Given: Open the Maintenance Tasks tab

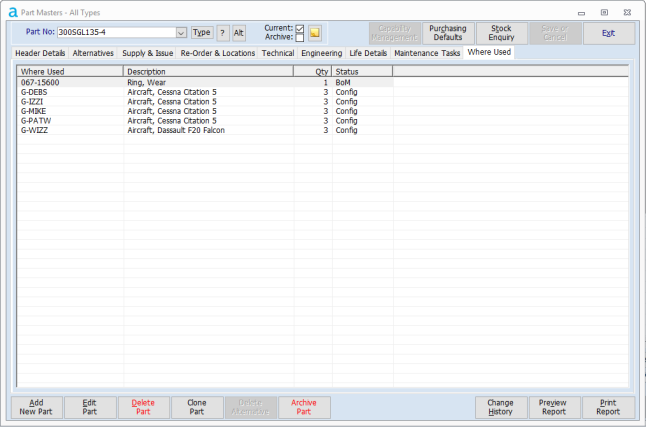Looking at the screenshot, I should 427,52.
